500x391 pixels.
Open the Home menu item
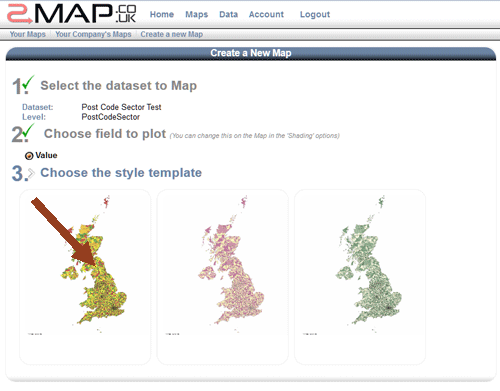pyautogui.click(x=162, y=14)
